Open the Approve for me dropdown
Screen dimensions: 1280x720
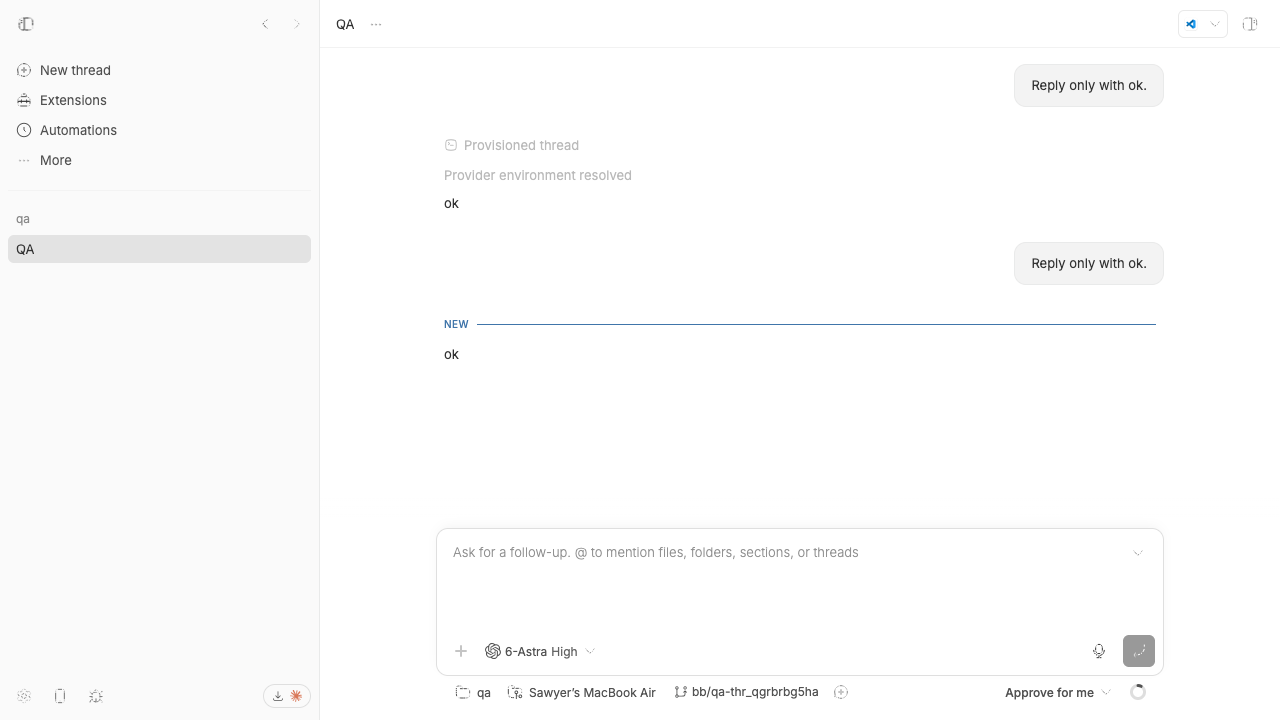point(1058,692)
